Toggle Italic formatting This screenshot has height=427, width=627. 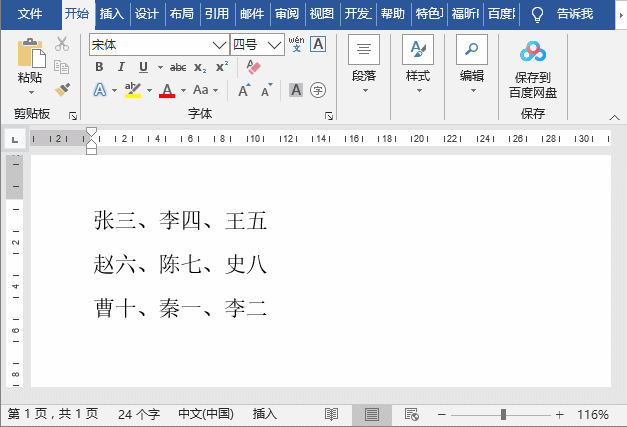[121, 67]
